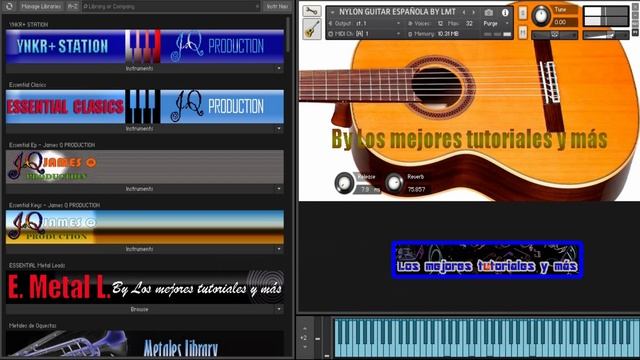
Task: Click the Release knob
Action: point(344,182)
